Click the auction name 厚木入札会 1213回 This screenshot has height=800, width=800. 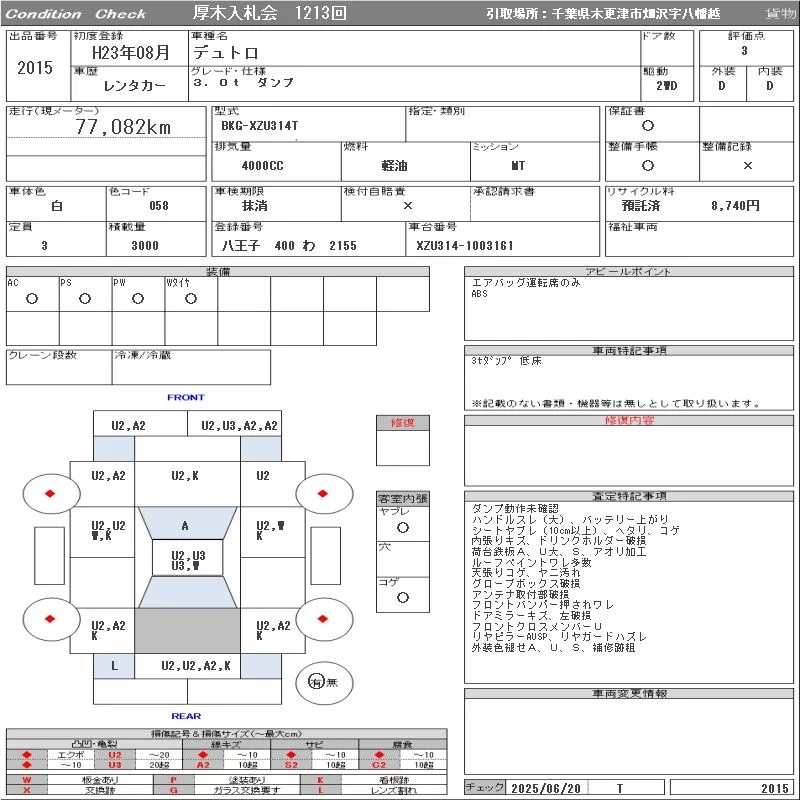(x=270, y=13)
